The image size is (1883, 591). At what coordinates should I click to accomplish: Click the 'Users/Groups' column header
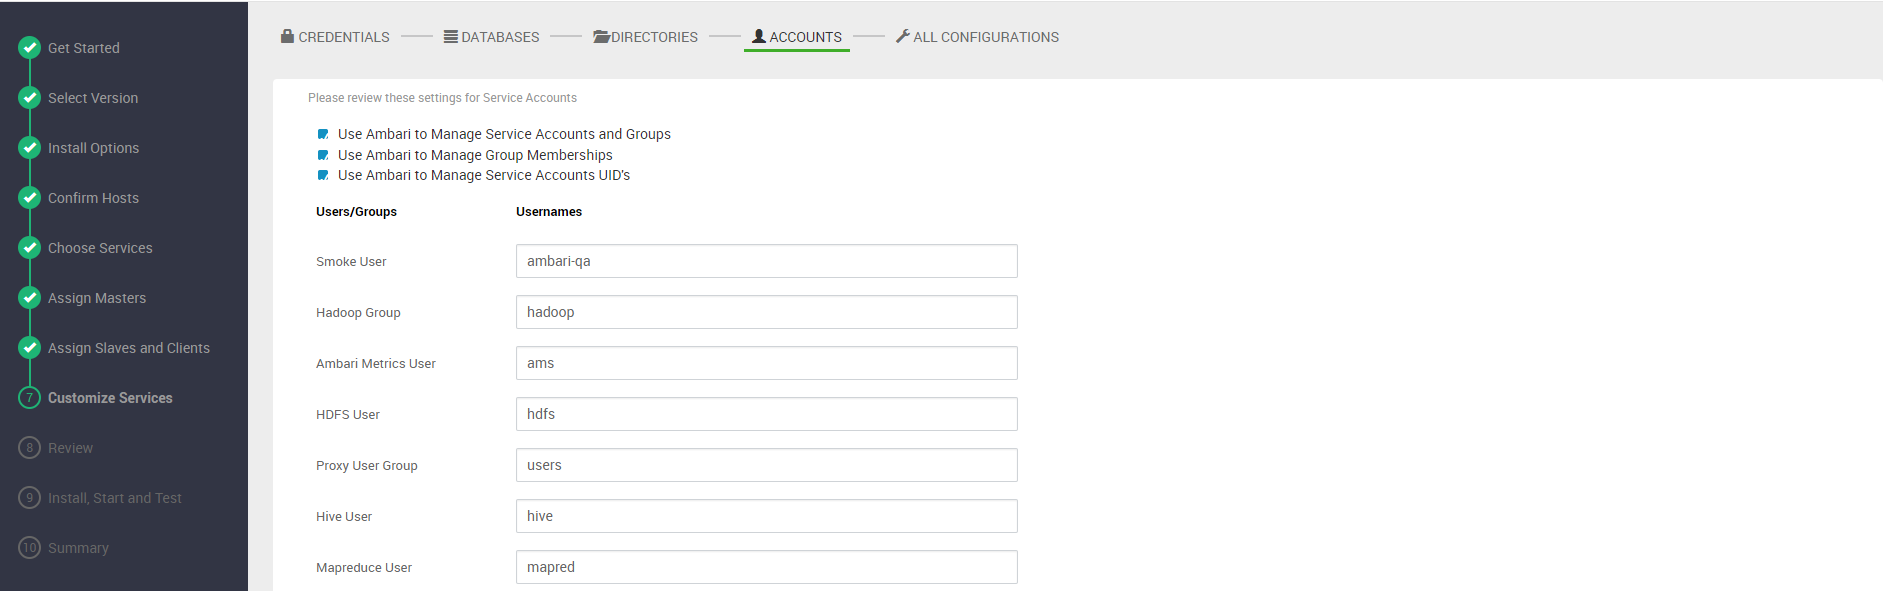pos(356,212)
